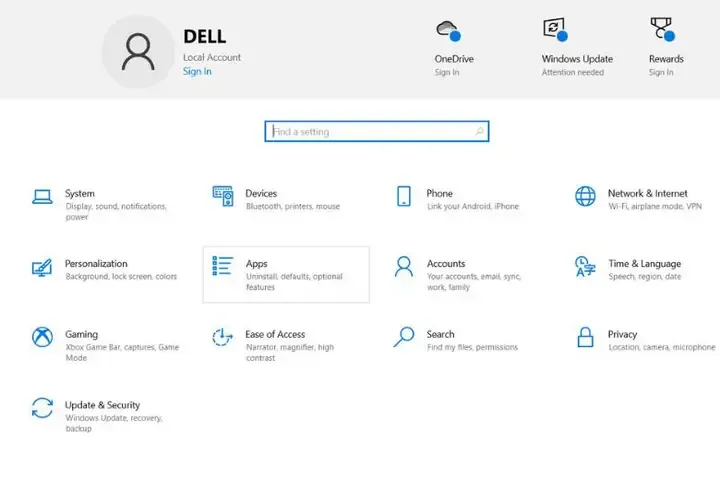Screen dimensions: 720x480
Task: Open the Personalization paintbrush icon
Action: point(42,267)
